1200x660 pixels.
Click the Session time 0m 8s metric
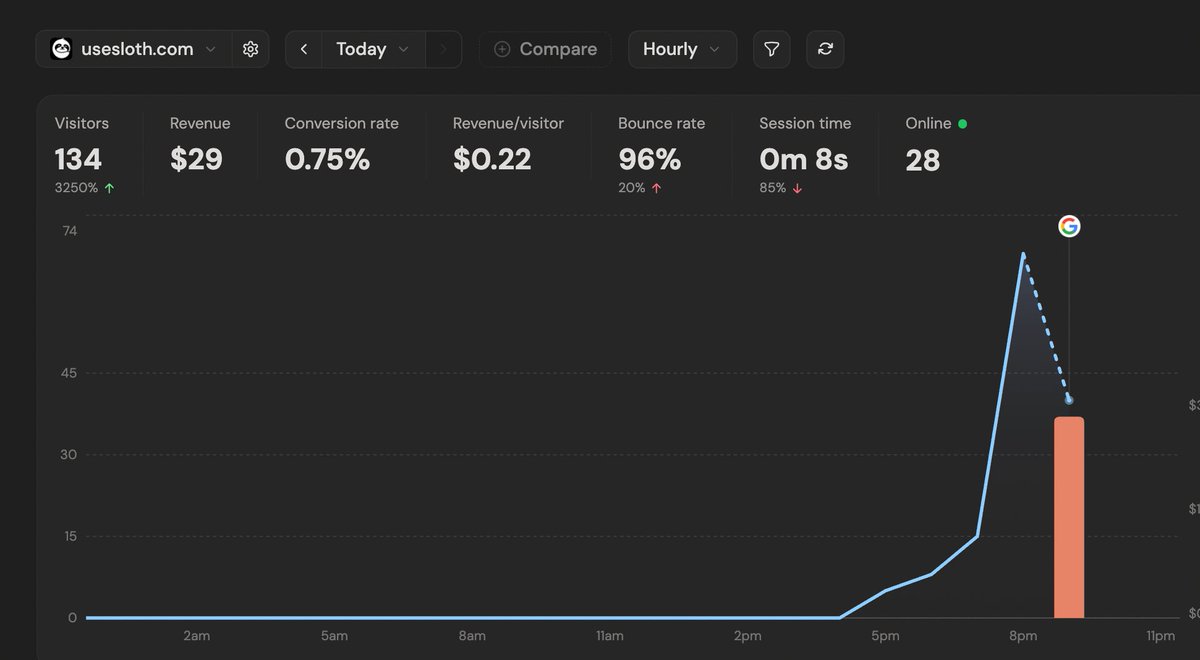(x=805, y=155)
